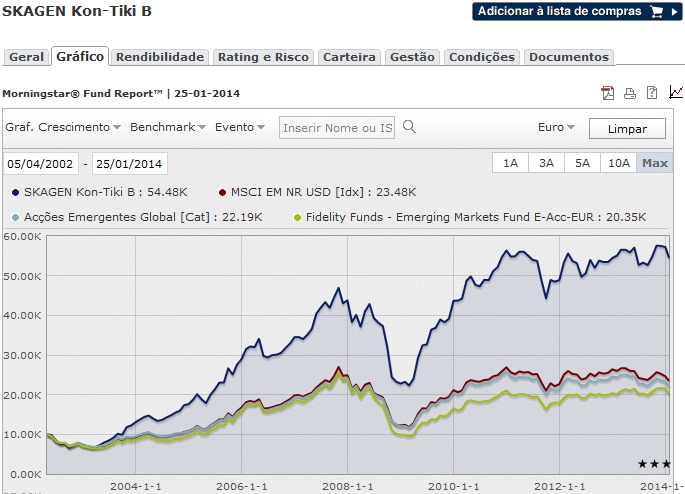Open the Rendibilidade tab
Screen dimensions: 685x494
(160, 57)
